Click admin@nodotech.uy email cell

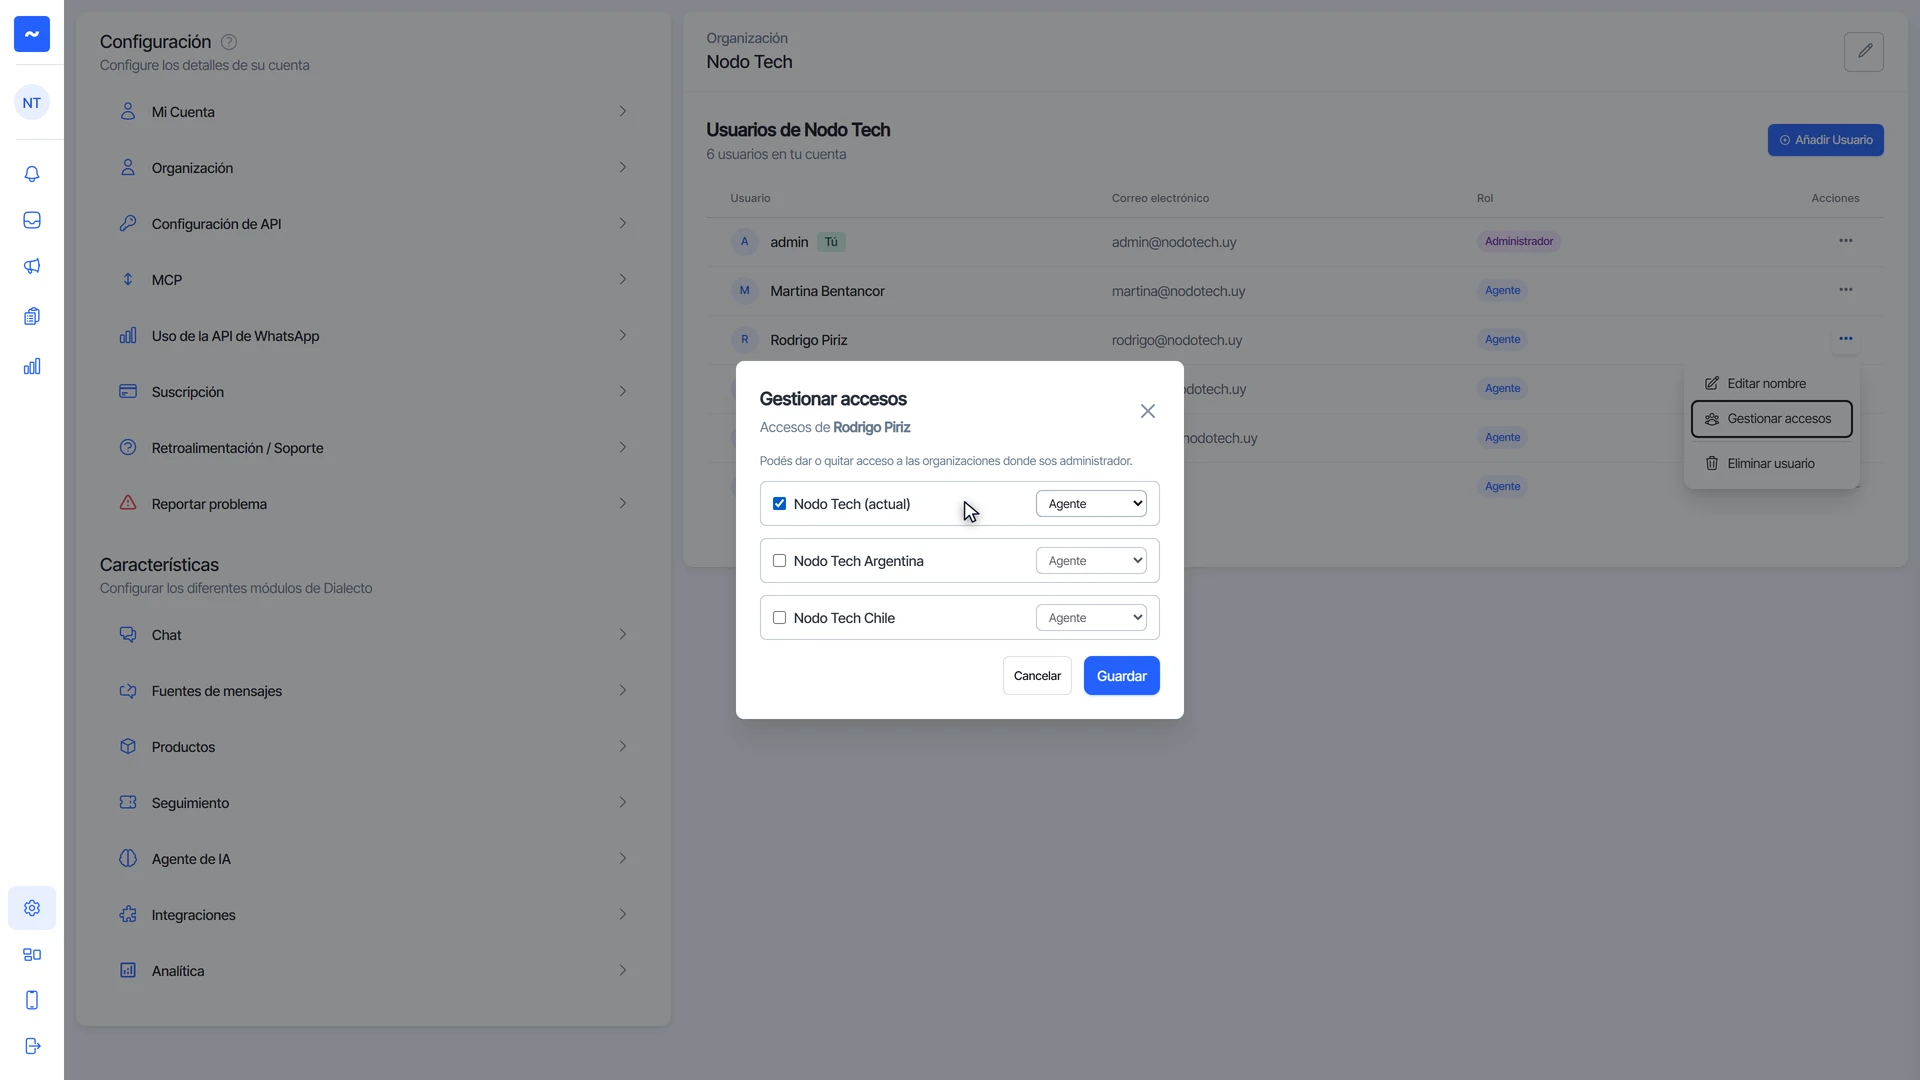(1174, 242)
